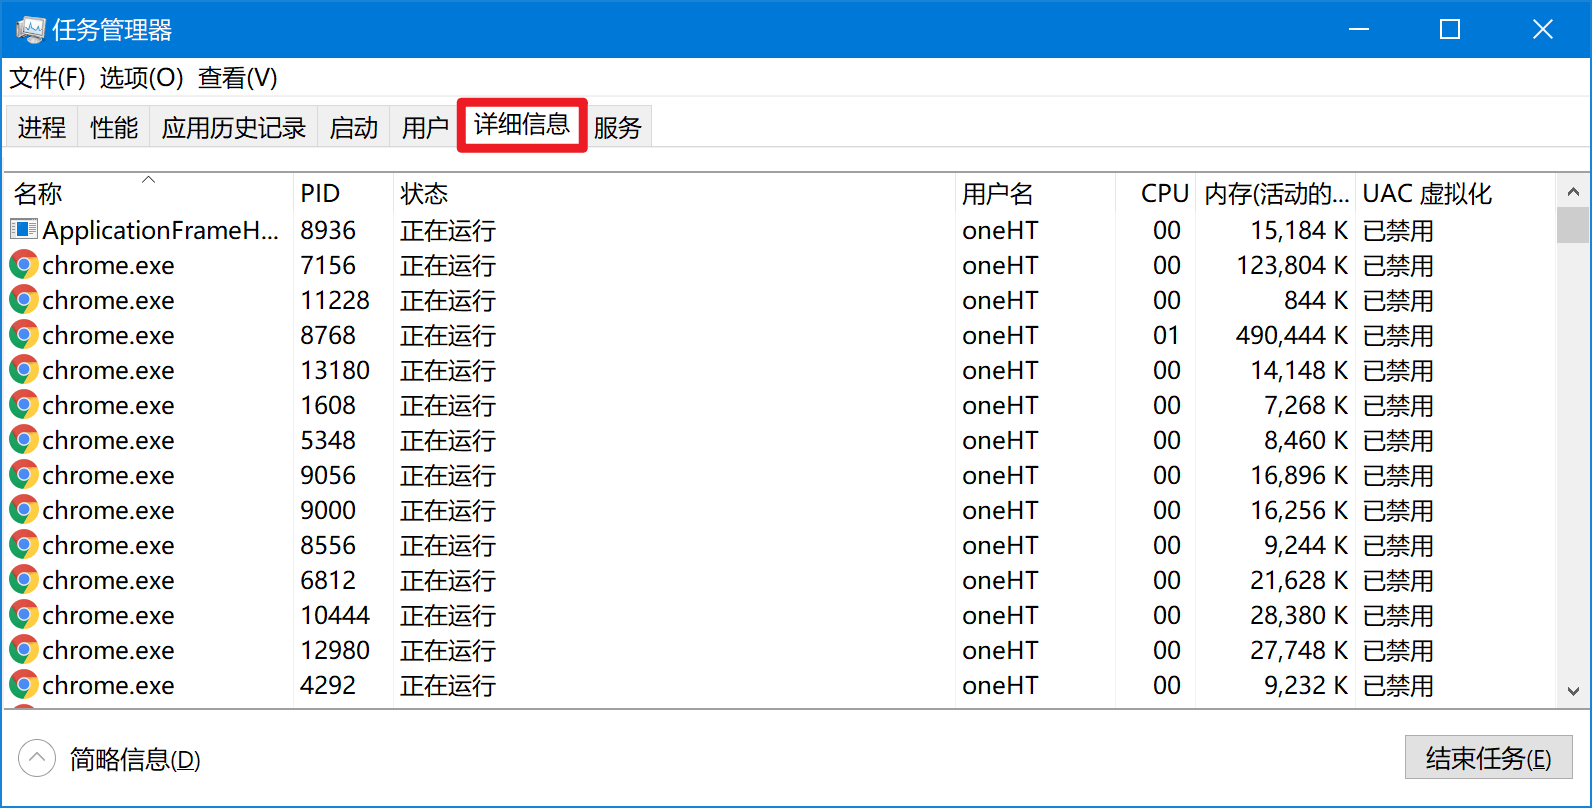
Task: Click Chrome icon for PID 7156
Action: (24, 265)
